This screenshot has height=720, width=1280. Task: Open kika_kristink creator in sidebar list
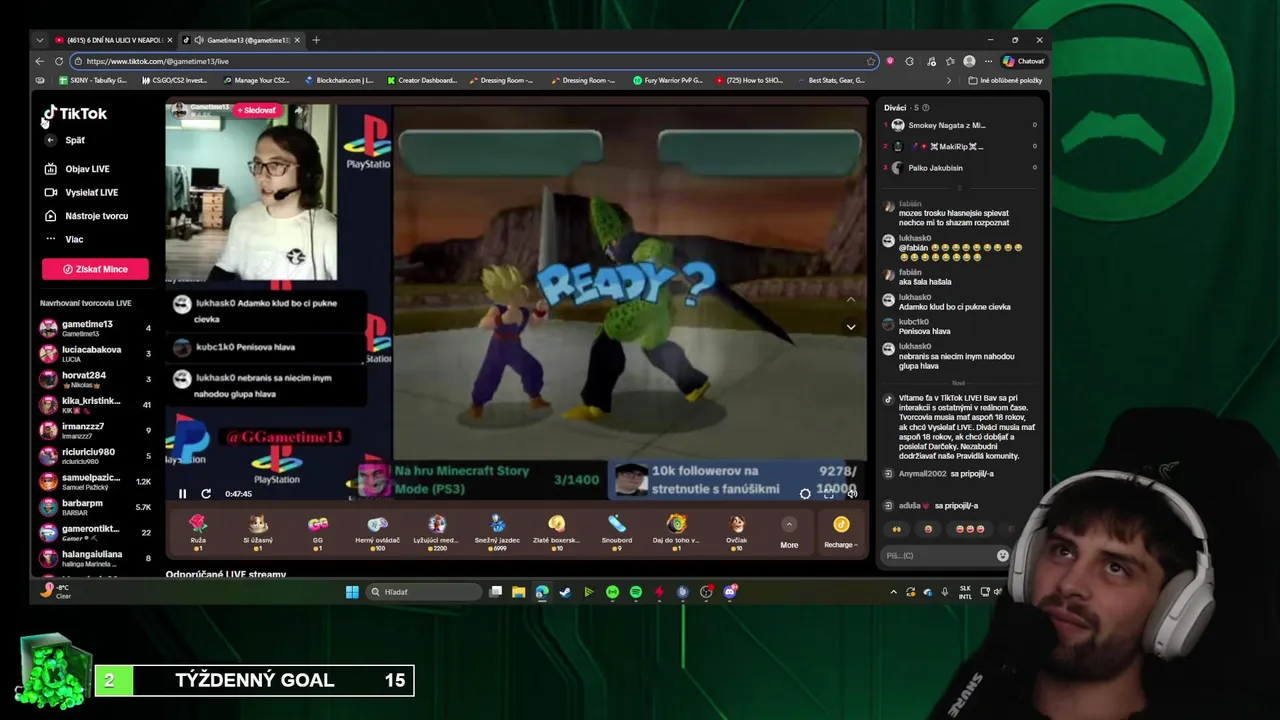tap(95, 405)
